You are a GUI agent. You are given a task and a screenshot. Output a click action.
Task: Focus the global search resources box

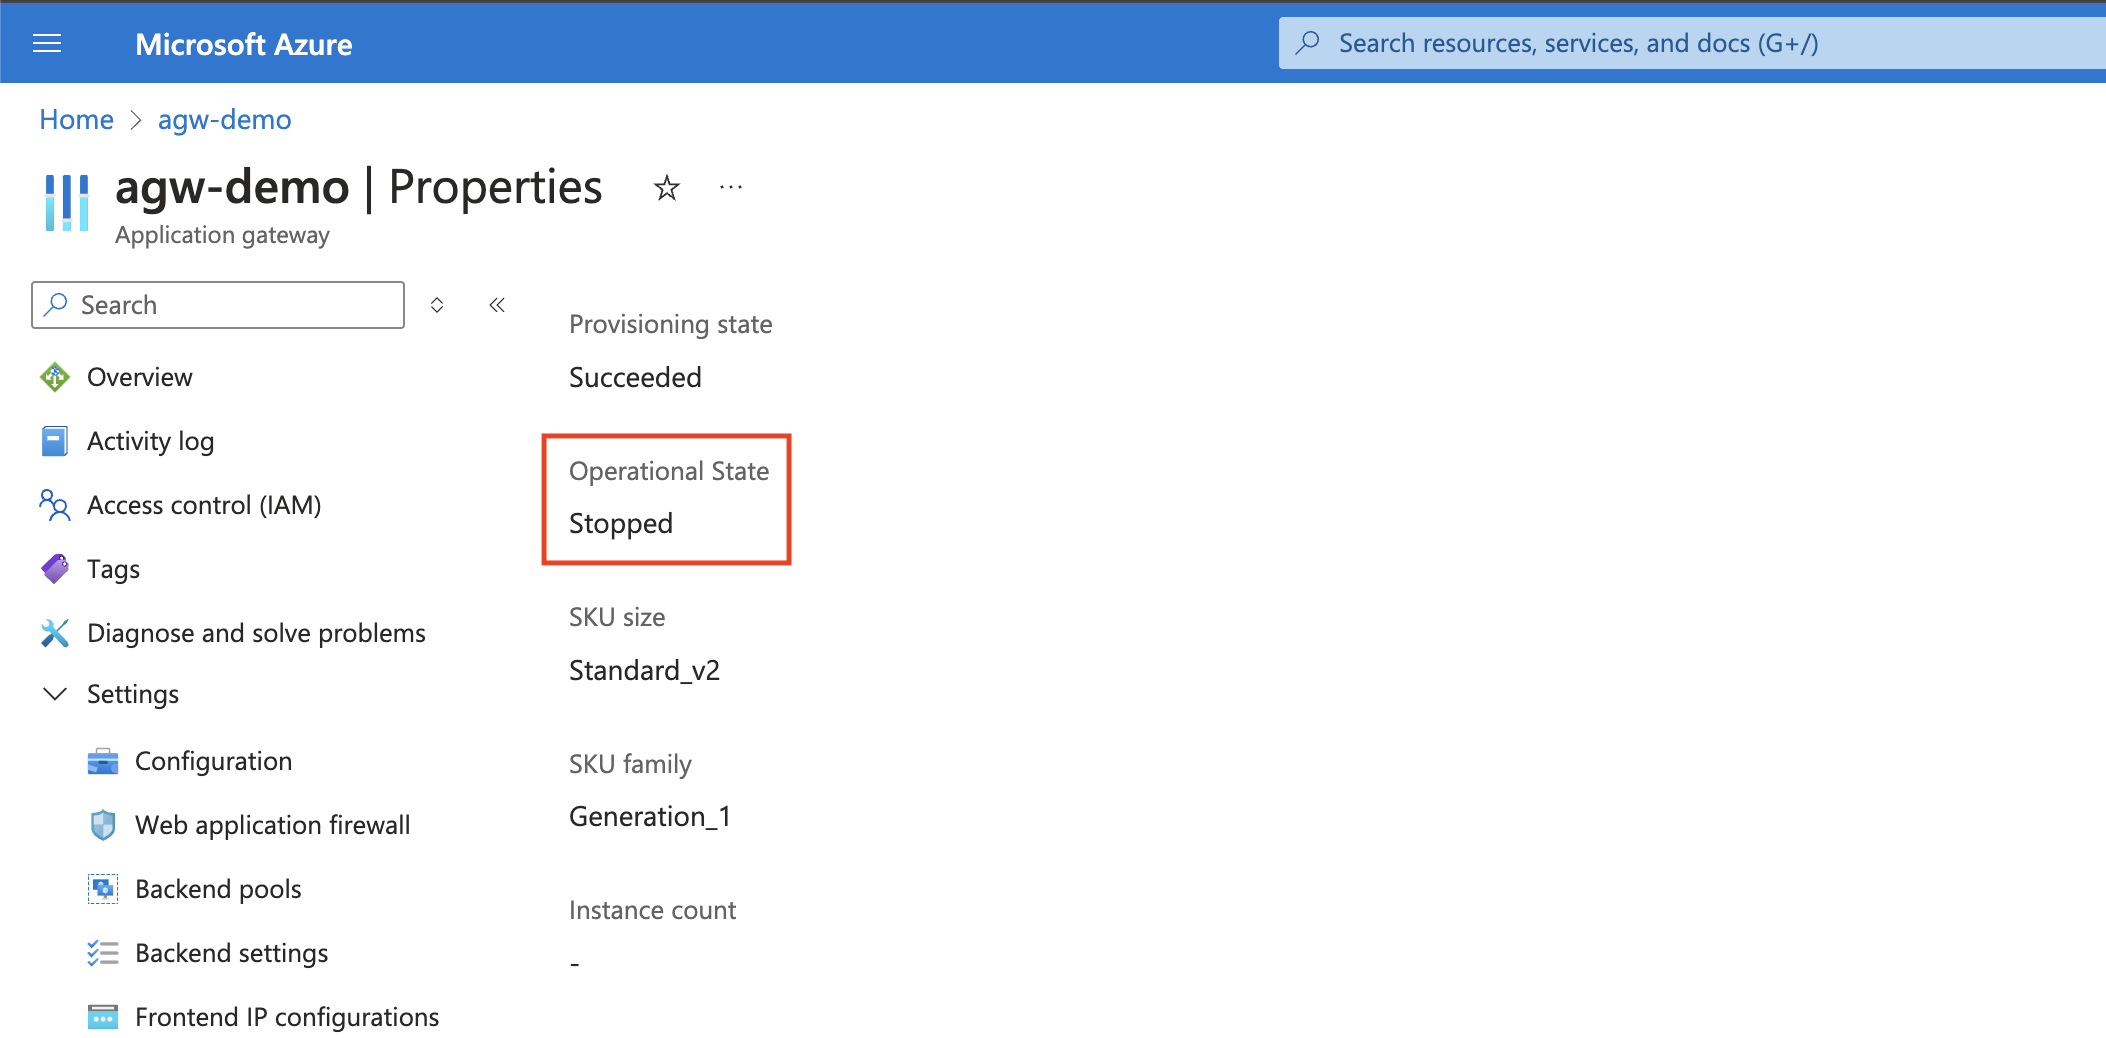(1692, 43)
